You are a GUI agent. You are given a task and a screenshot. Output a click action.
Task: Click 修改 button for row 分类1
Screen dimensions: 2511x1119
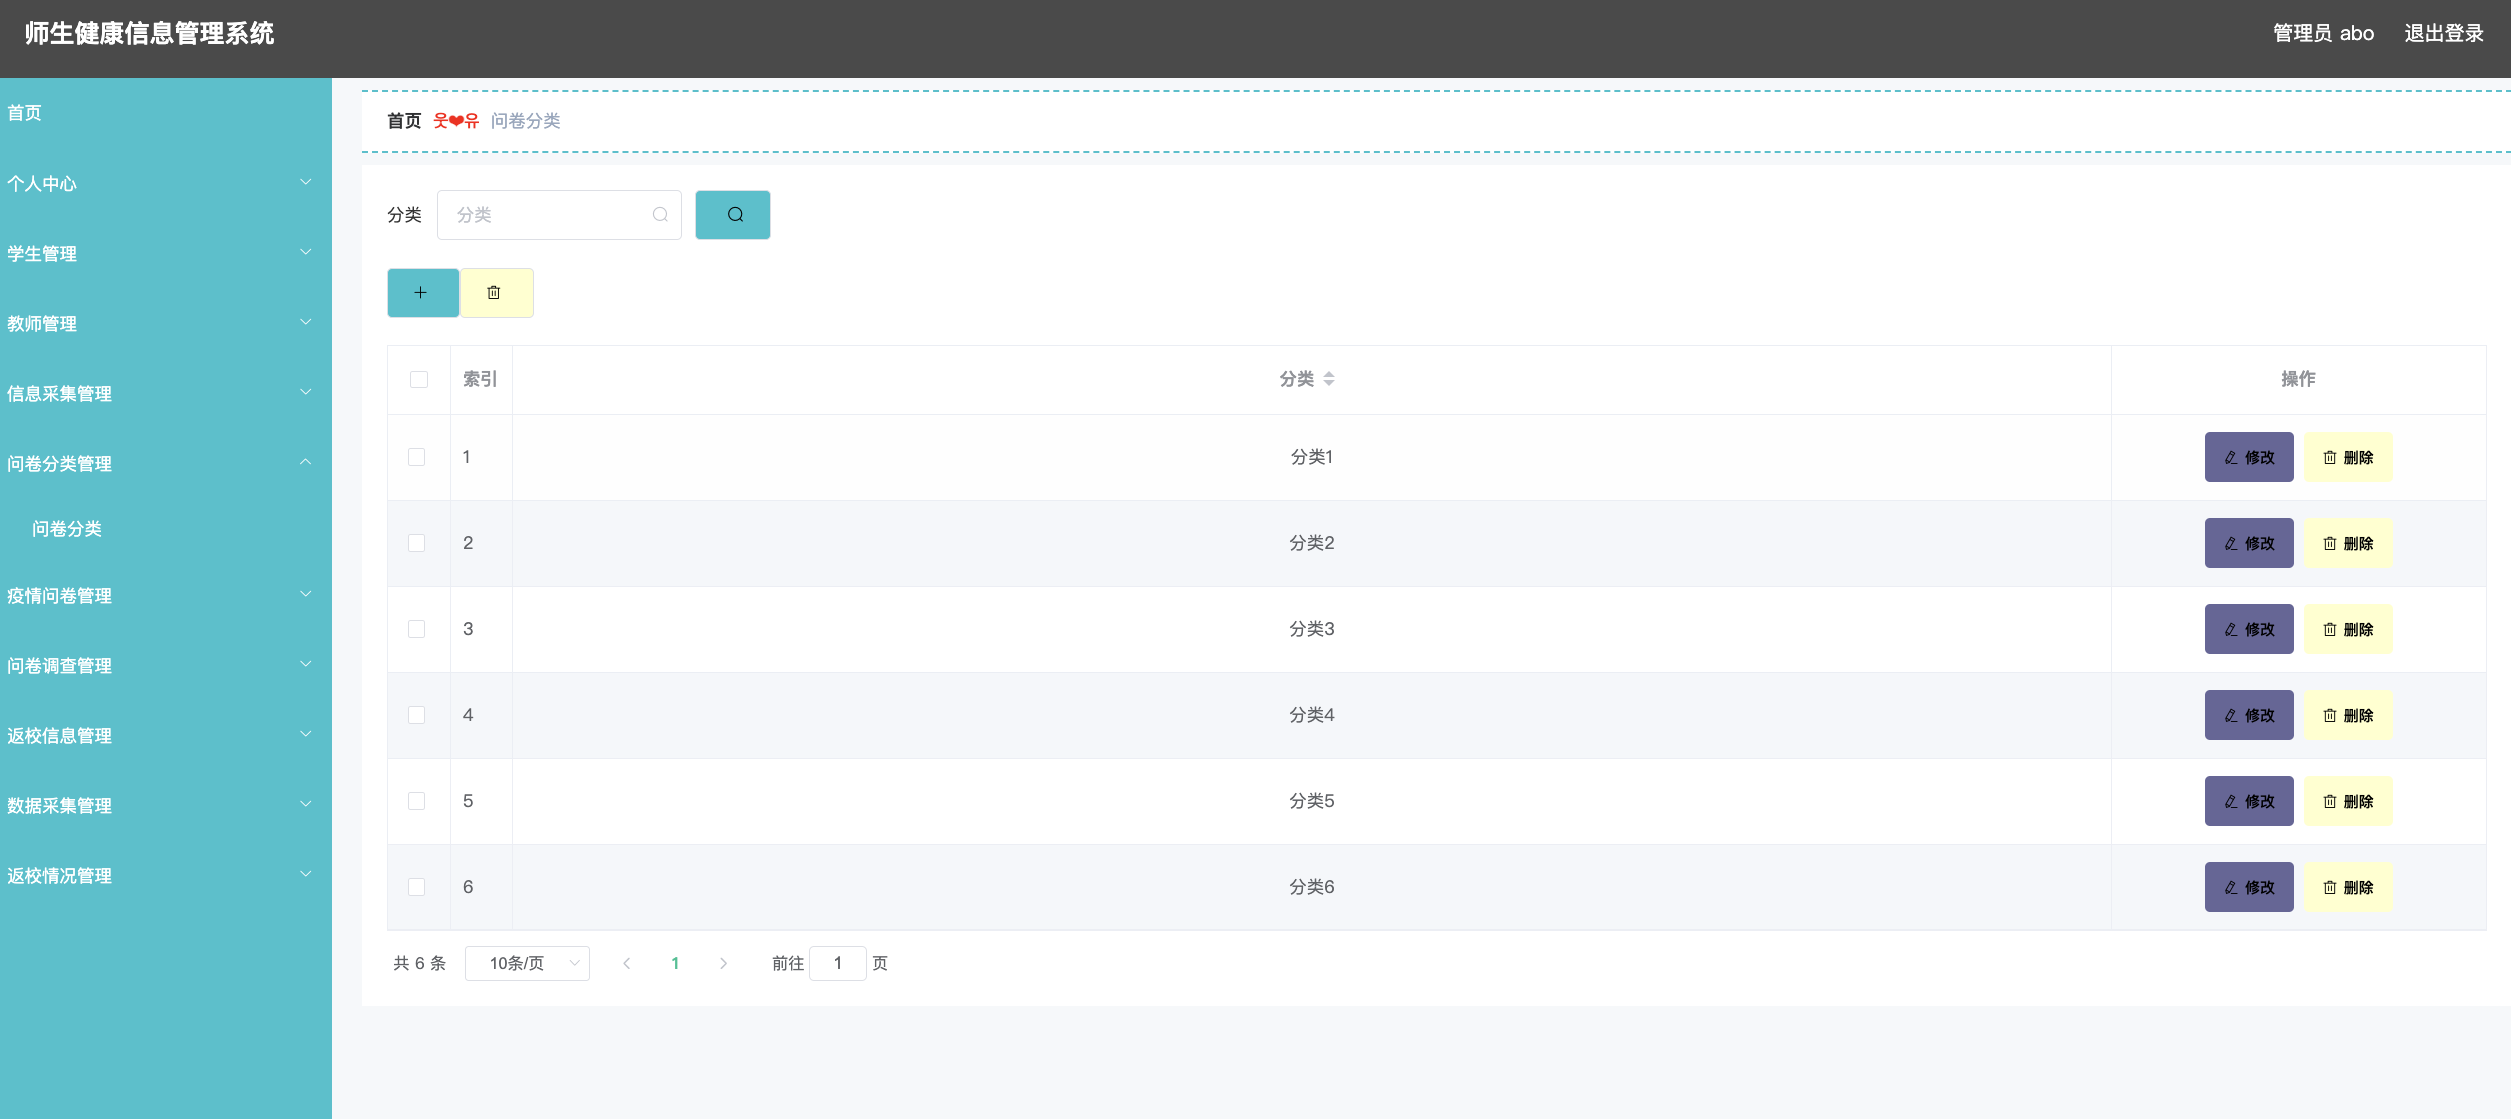pos(2248,457)
